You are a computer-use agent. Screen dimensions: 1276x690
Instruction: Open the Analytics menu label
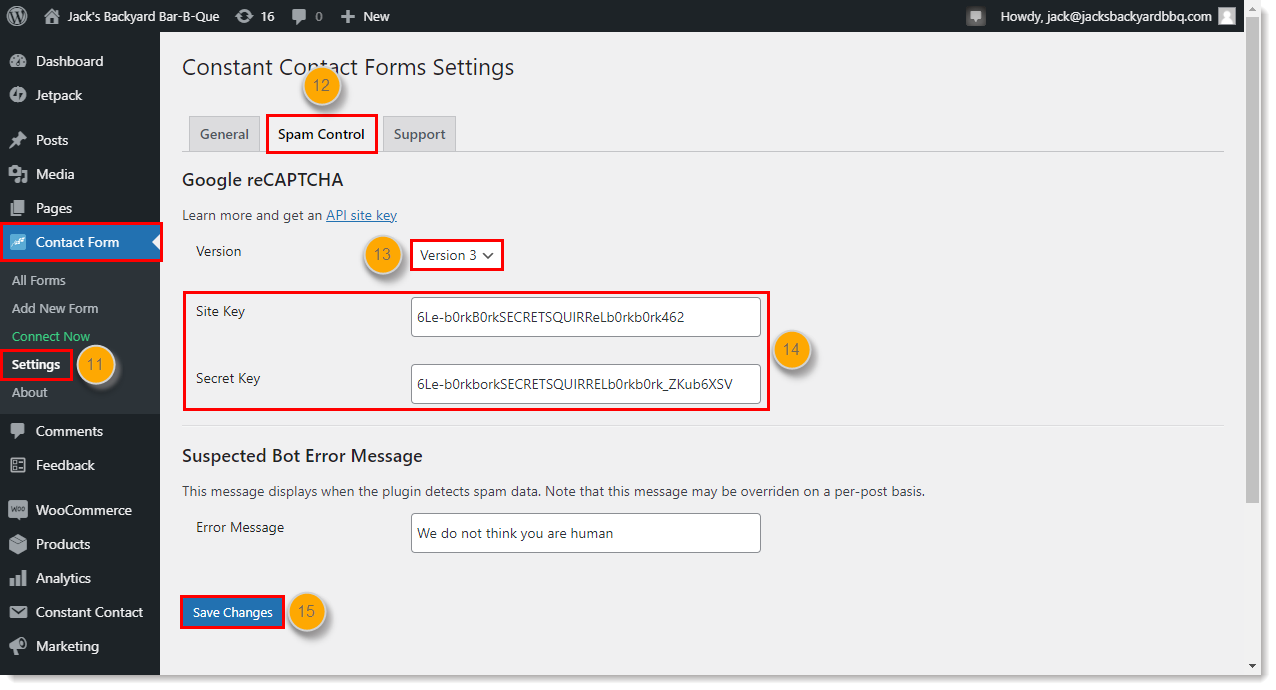tap(63, 578)
